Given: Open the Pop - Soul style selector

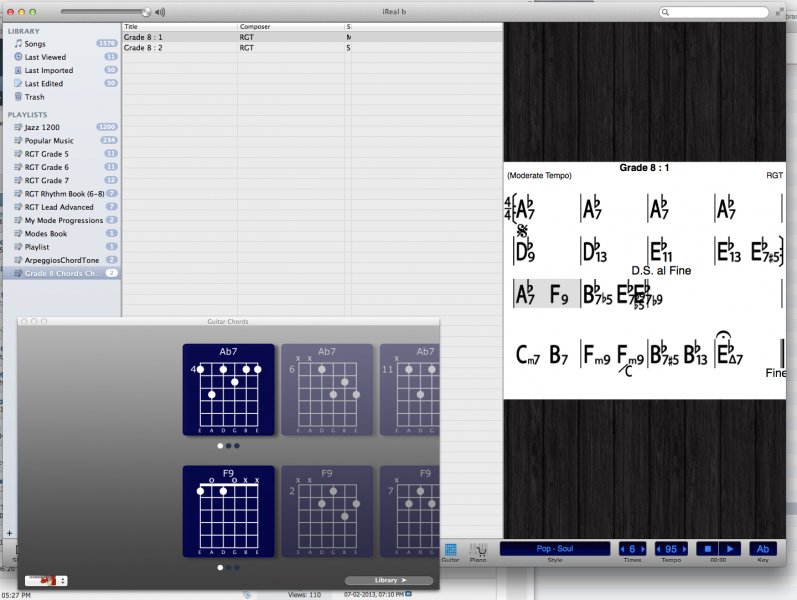Looking at the screenshot, I should tap(554, 549).
